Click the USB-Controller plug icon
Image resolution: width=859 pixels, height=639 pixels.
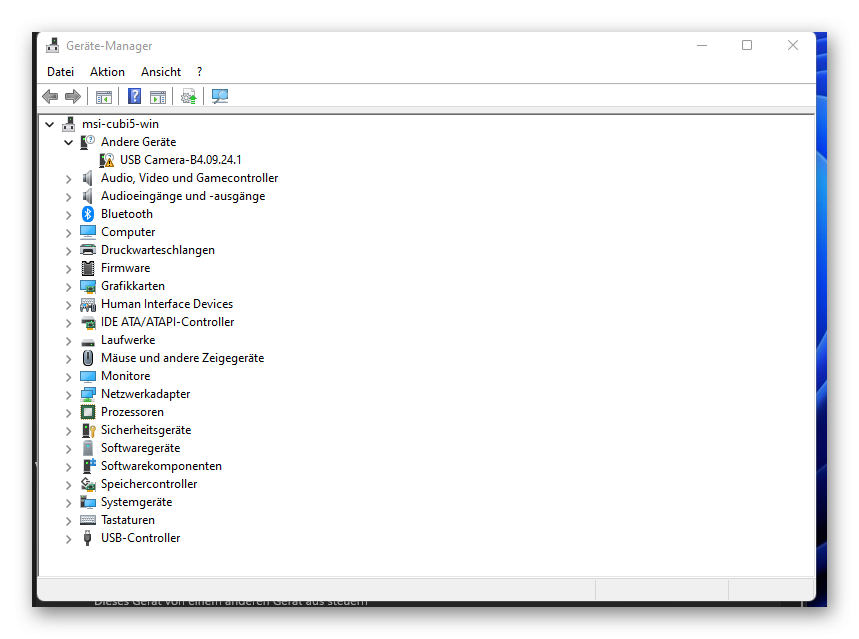click(x=87, y=538)
